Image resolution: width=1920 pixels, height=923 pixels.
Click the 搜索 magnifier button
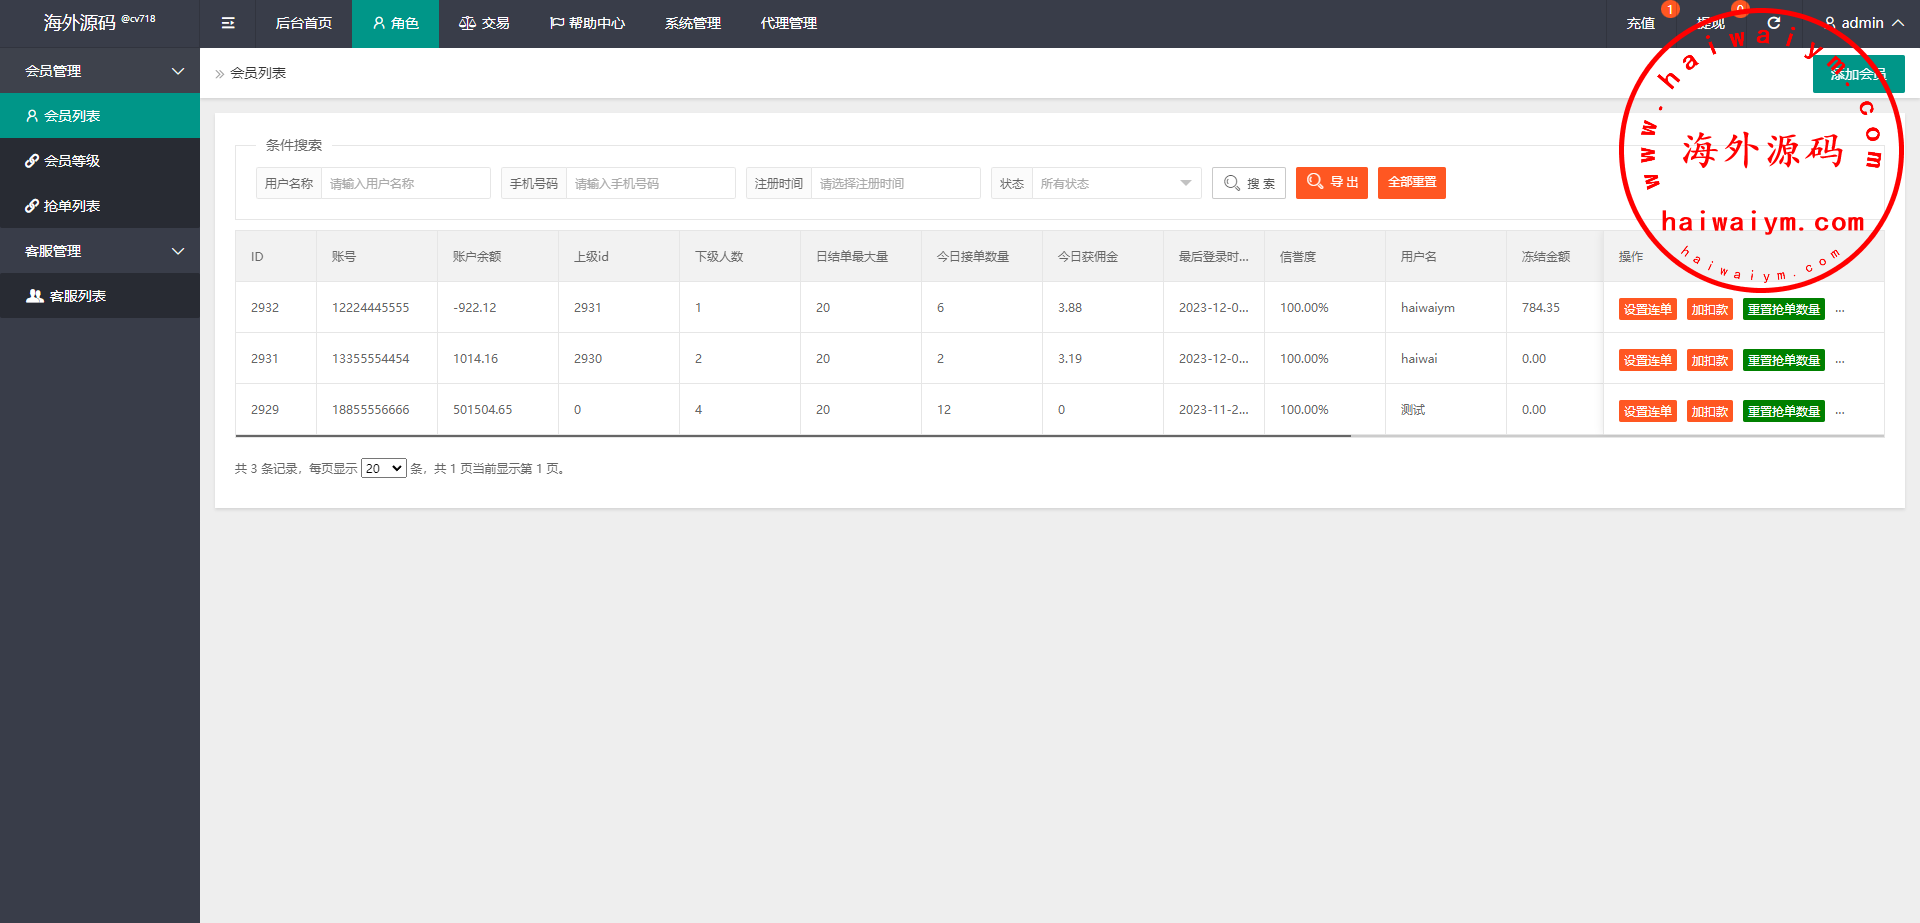point(1249,183)
